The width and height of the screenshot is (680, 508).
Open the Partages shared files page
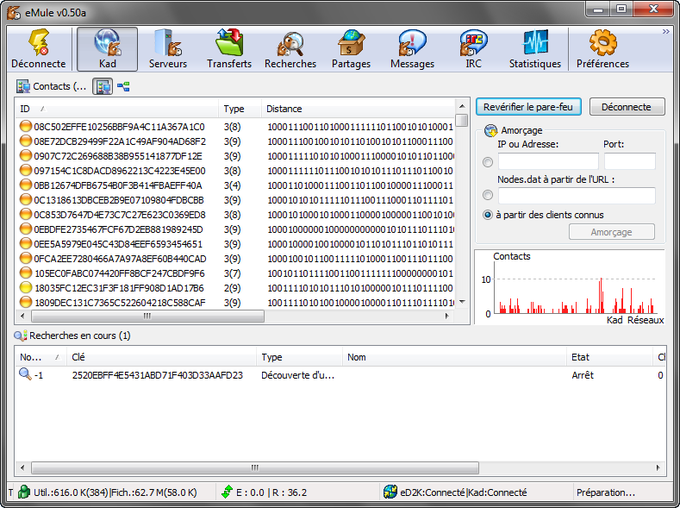coord(351,49)
